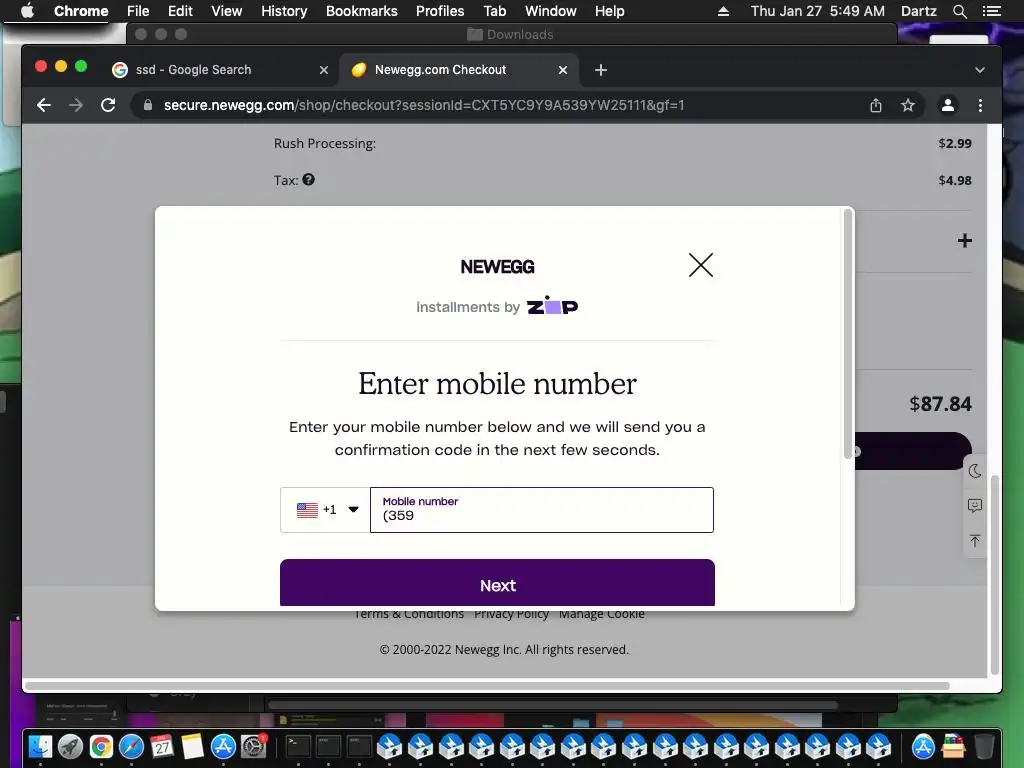Bookmark this page with the star icon
This screenshot has height=768, width=1024.
908,105
